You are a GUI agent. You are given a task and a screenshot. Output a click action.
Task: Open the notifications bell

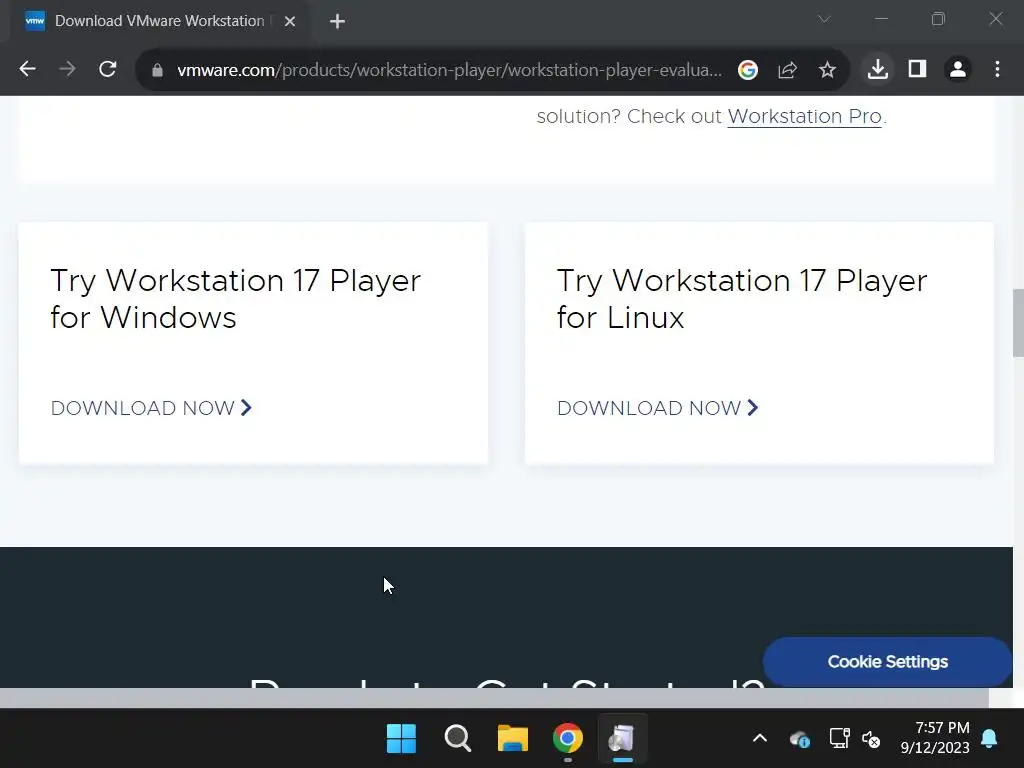click(x=989, y=739)
